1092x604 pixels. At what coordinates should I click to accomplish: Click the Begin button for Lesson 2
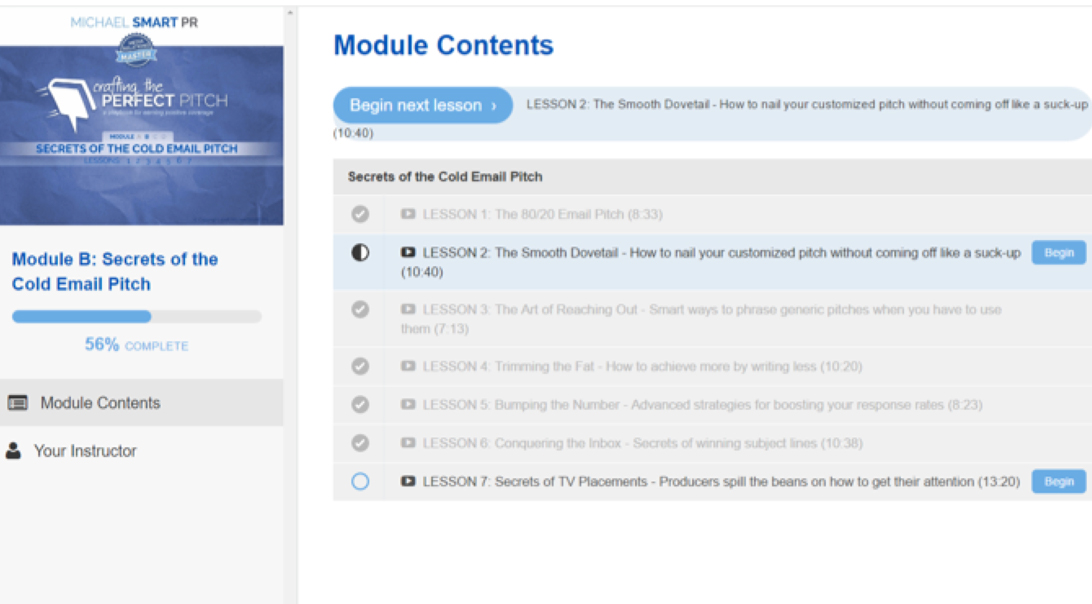tap(1058, 253)
